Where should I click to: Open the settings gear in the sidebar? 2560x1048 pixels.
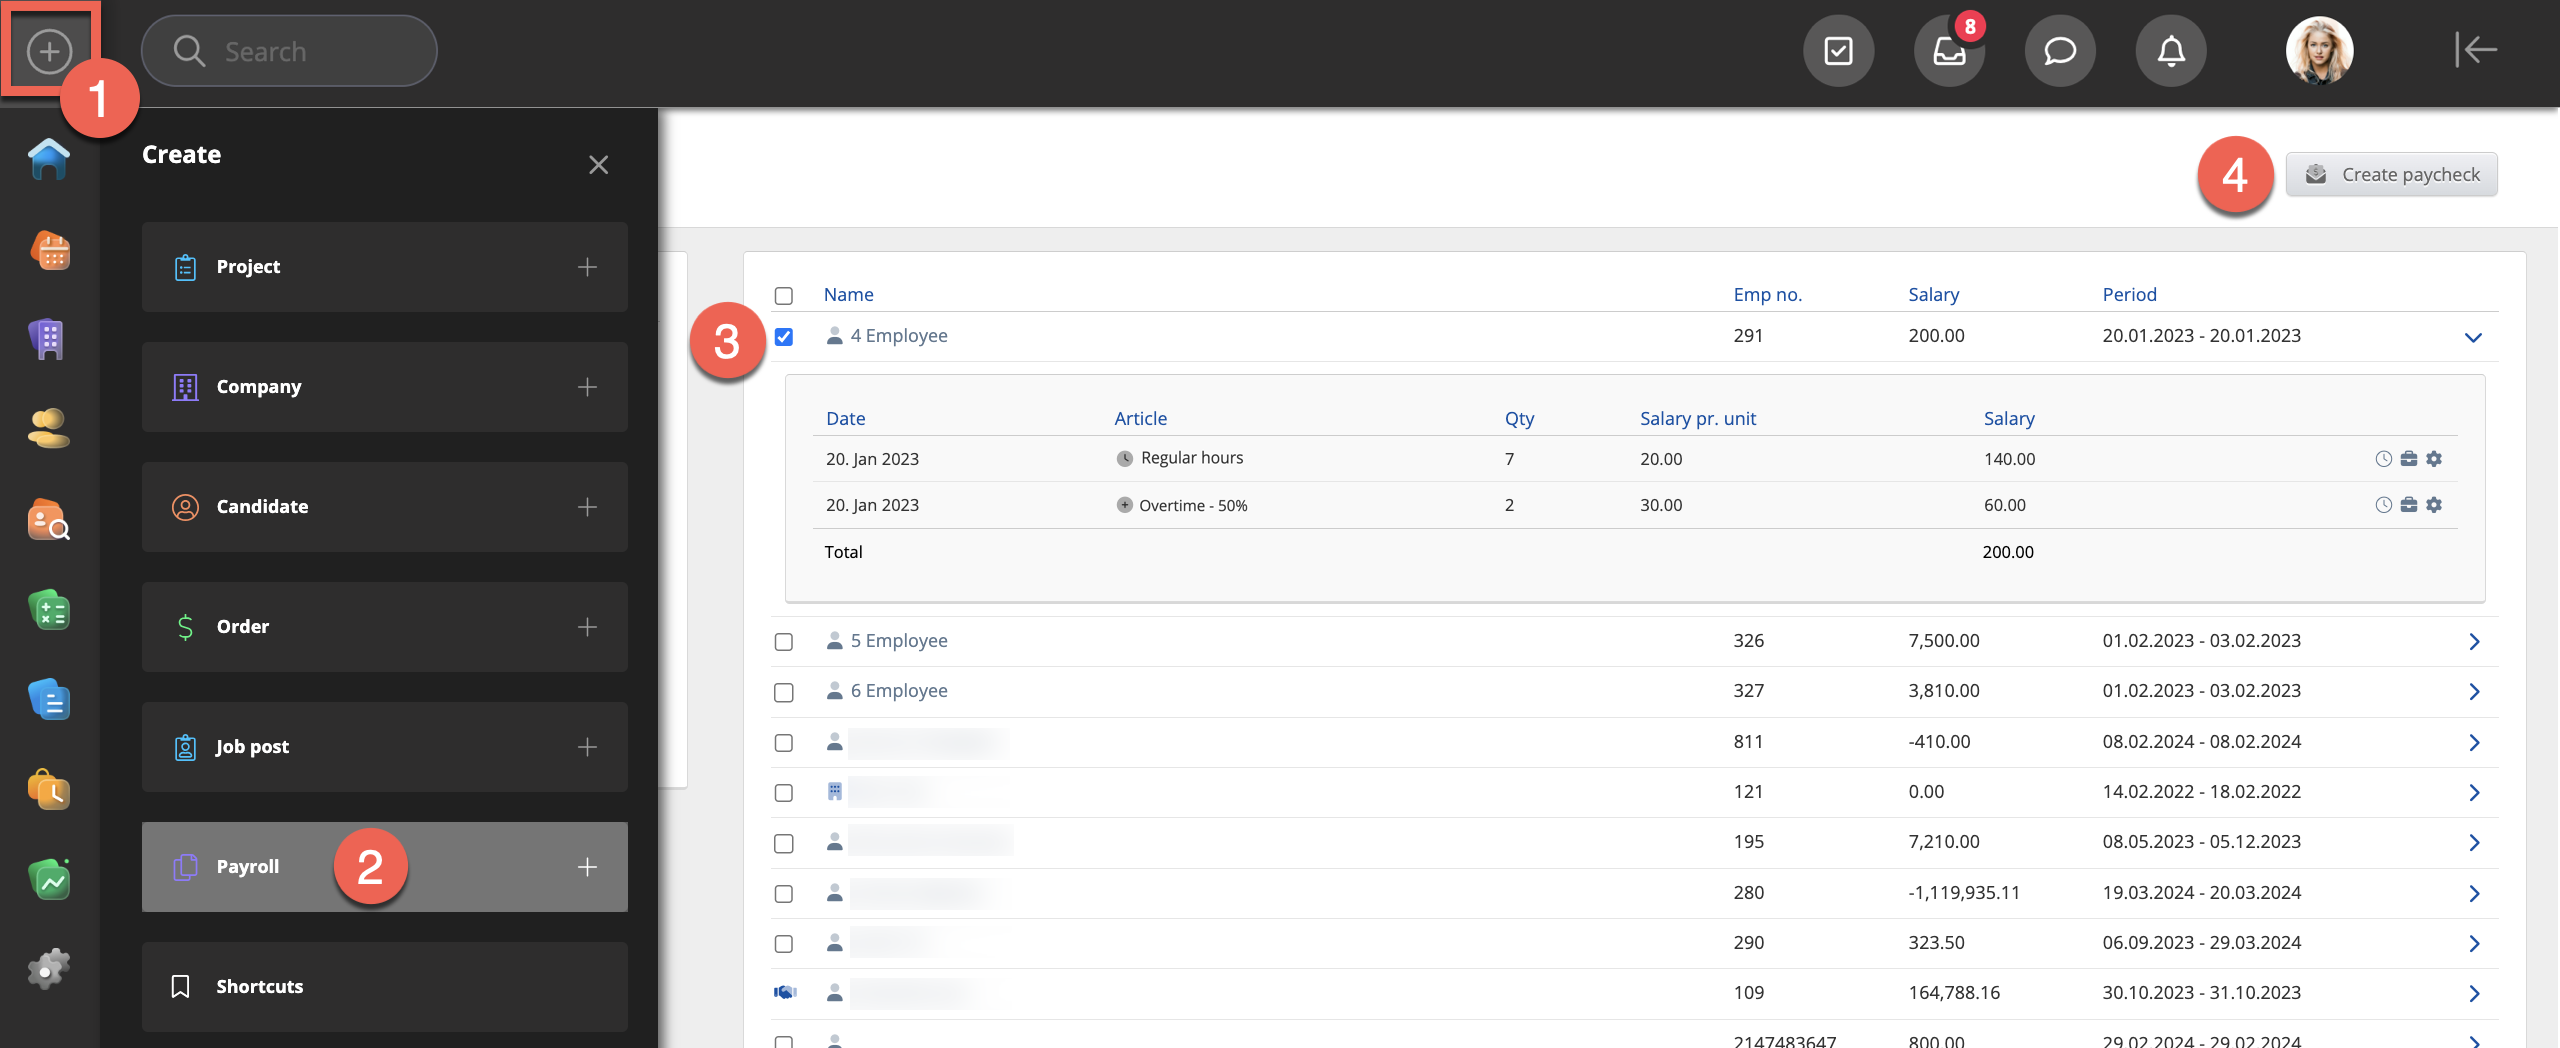[48, 968]
